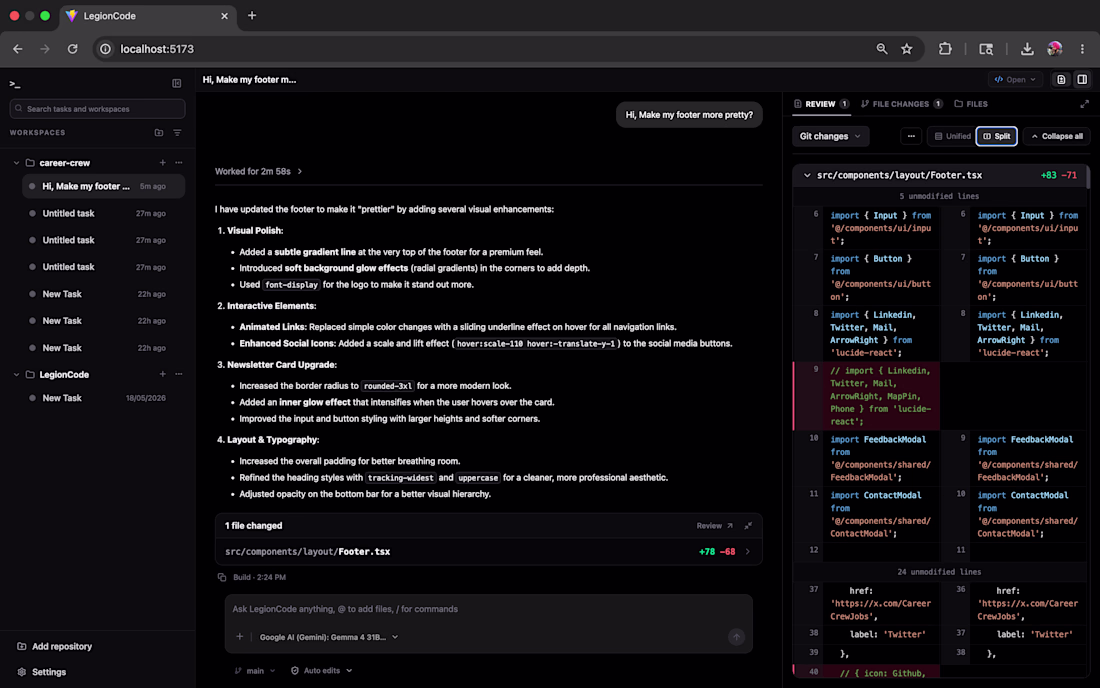
Task: Add a new task to LegionCode workspace
Action: (163, 375)
